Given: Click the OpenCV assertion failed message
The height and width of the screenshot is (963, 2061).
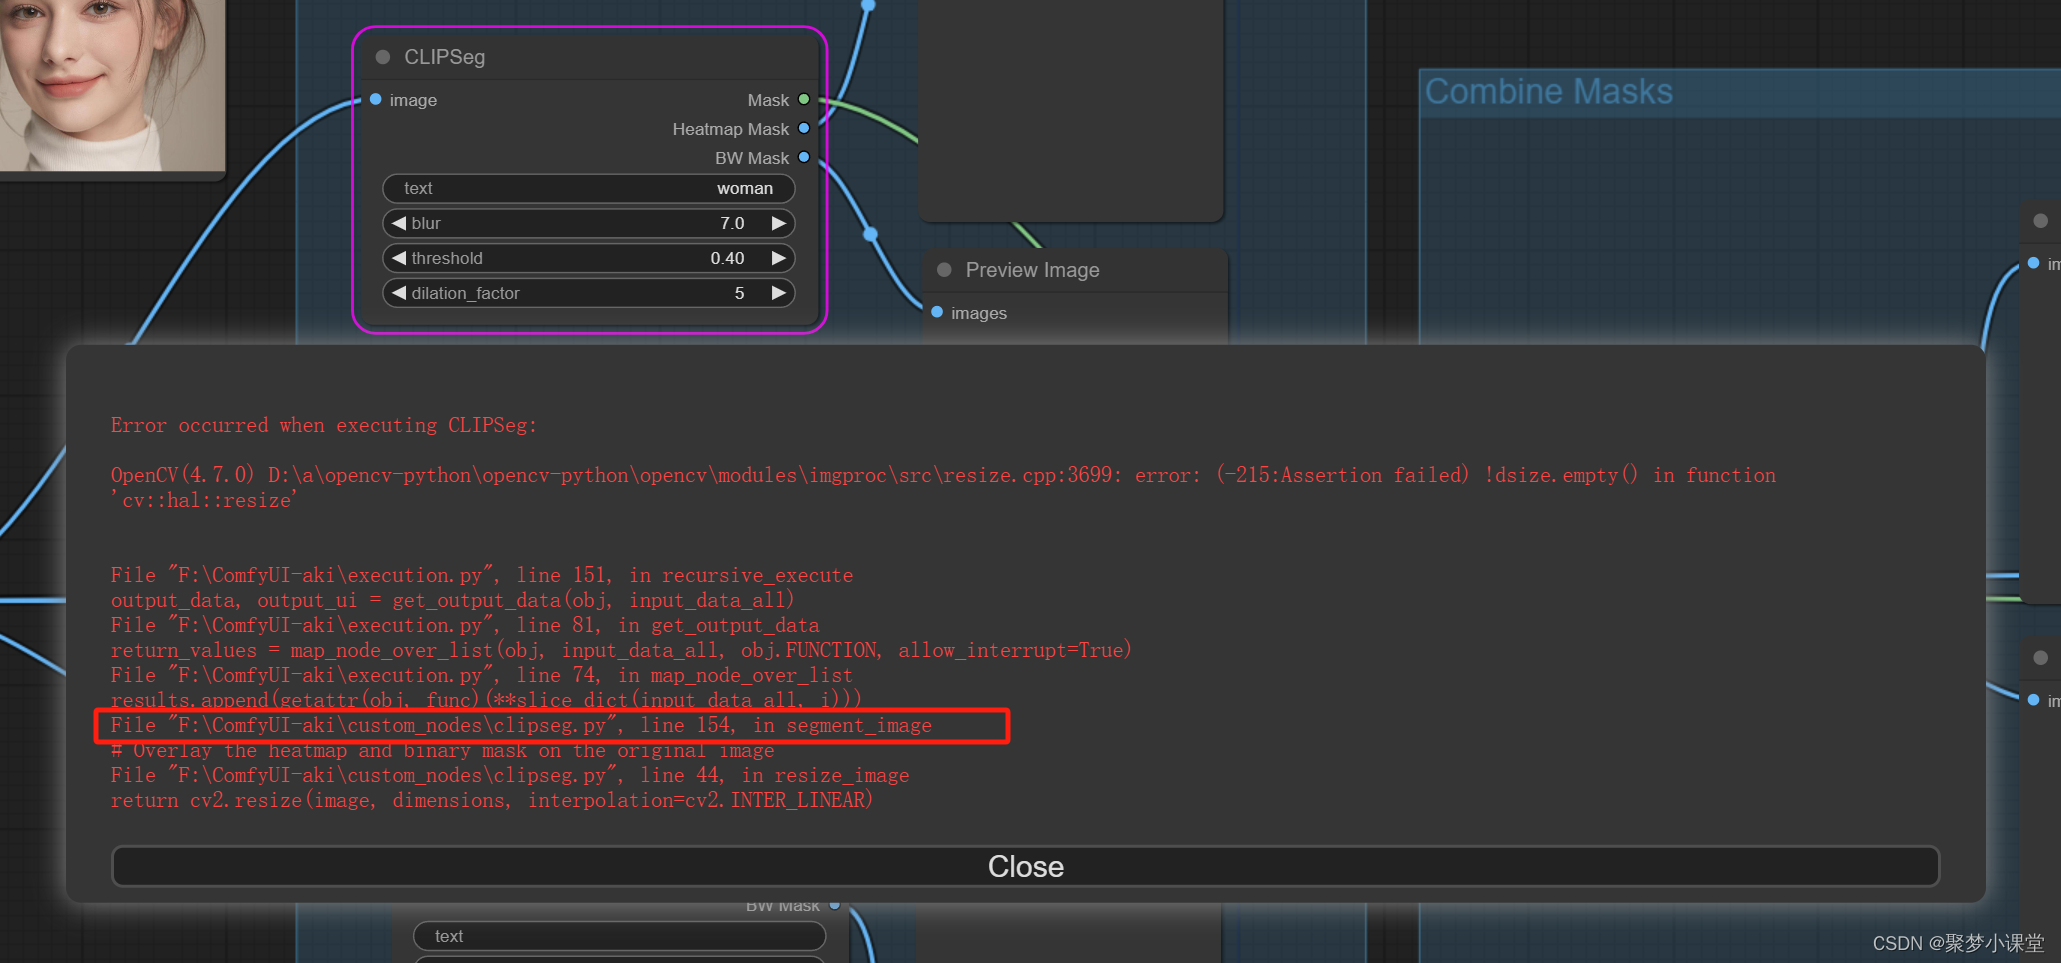Looking at the screenshot, I should click(943, 487).
